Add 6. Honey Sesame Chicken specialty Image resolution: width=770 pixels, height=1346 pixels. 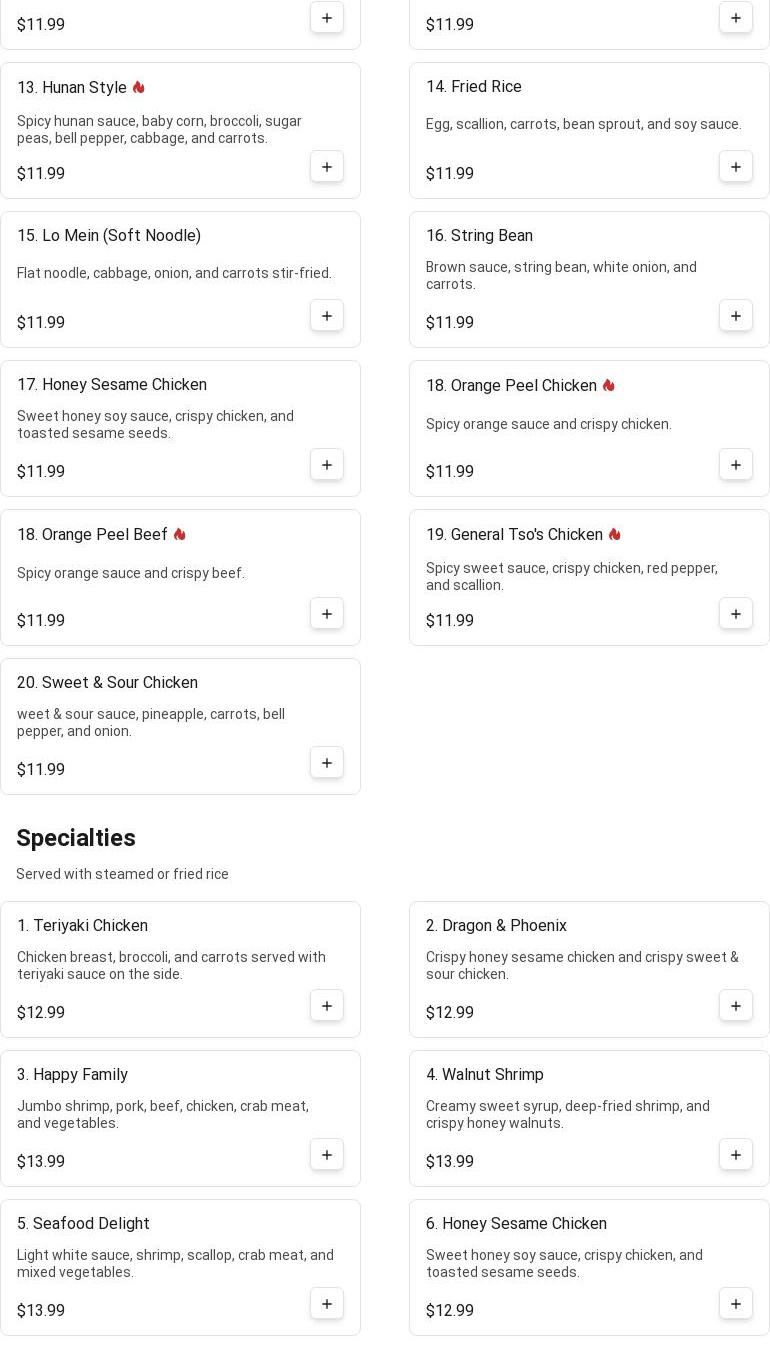(x=736, y=1304)
